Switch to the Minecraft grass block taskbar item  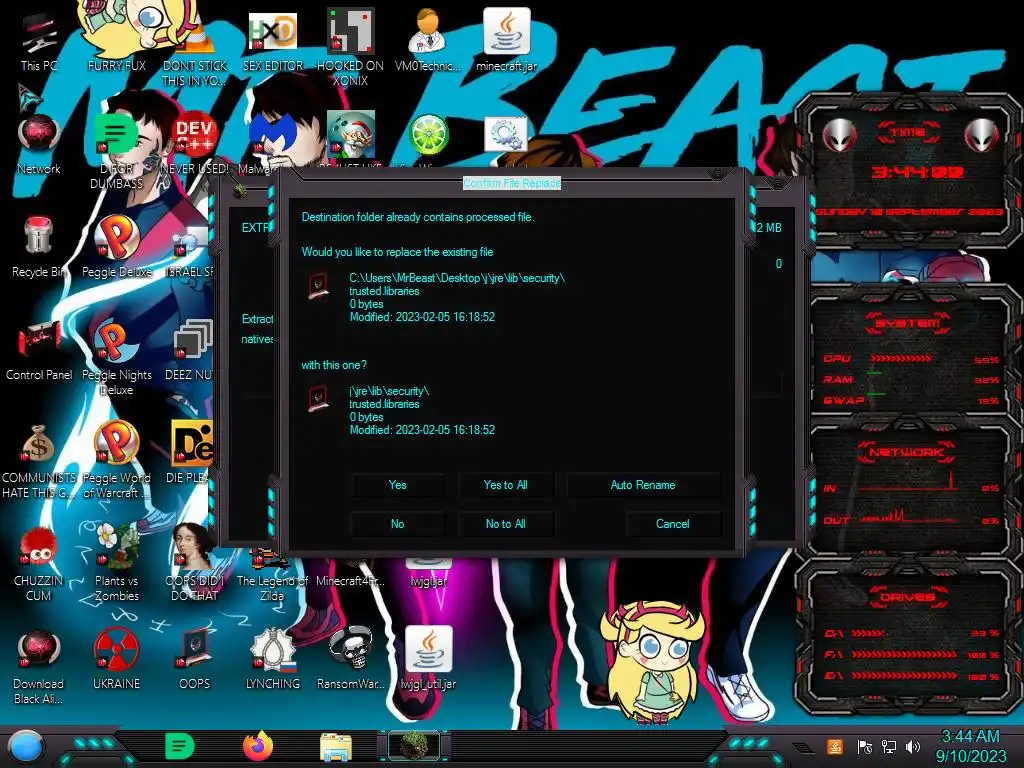[x=414, y=746]
